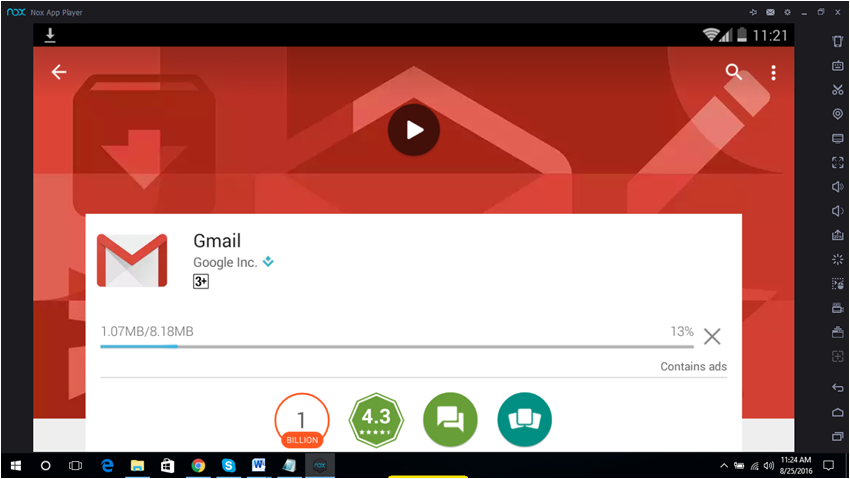The image size is (850, 479).
Task: Open Play Store search magnifier
Action: (734, 72)
